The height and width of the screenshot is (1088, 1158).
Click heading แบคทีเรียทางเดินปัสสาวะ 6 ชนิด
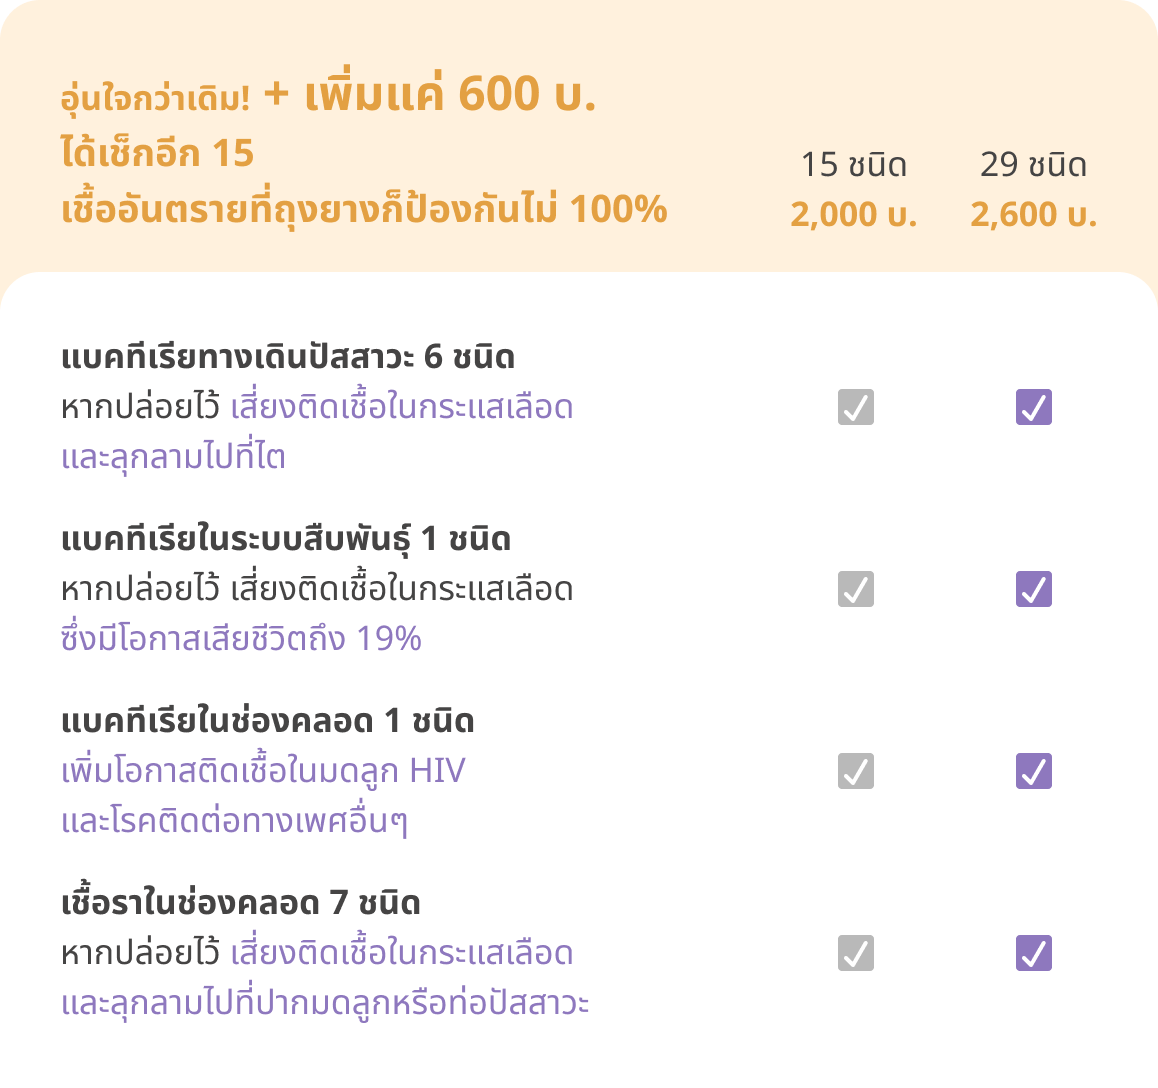click(288, 357)
